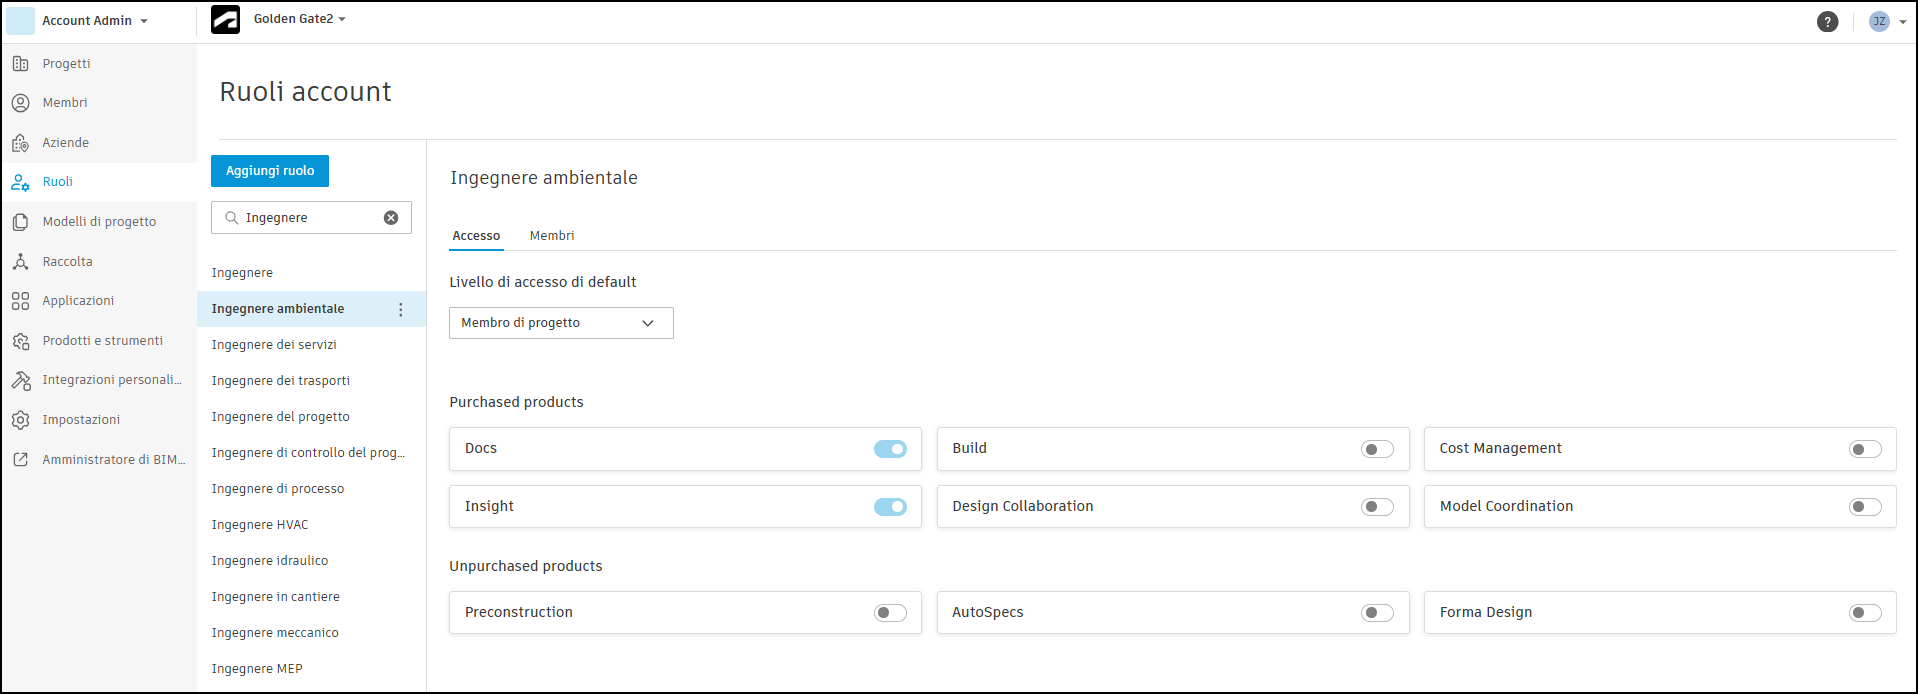Switch to the Membri tab

(x=552, y=236)
